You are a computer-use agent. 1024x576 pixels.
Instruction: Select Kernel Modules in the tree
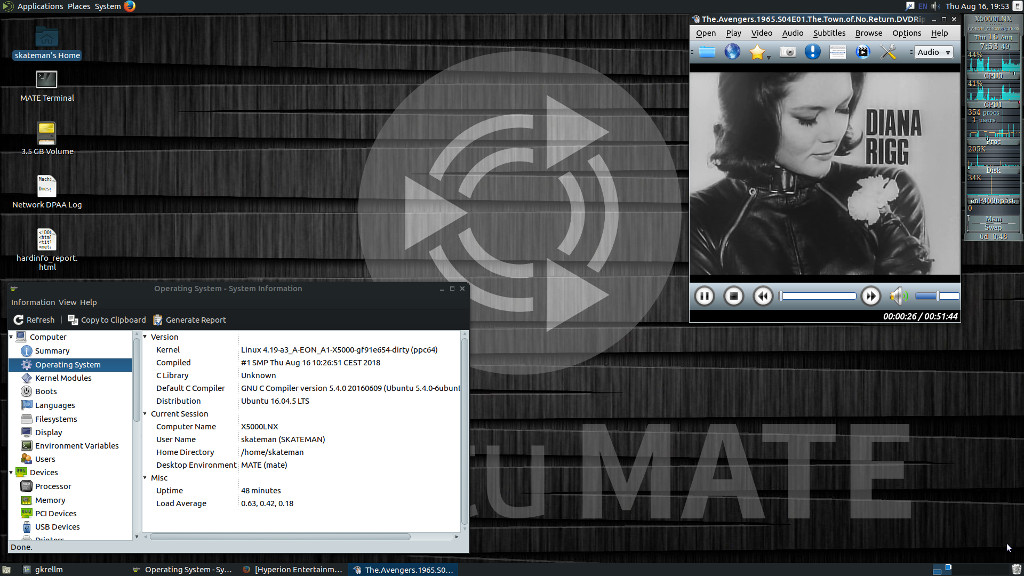tap(63, 378)
